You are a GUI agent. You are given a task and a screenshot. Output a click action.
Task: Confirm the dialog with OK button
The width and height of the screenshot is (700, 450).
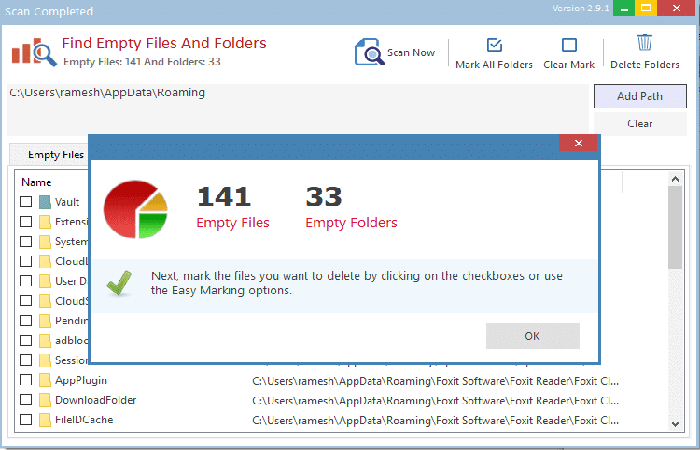click(533, 336)
